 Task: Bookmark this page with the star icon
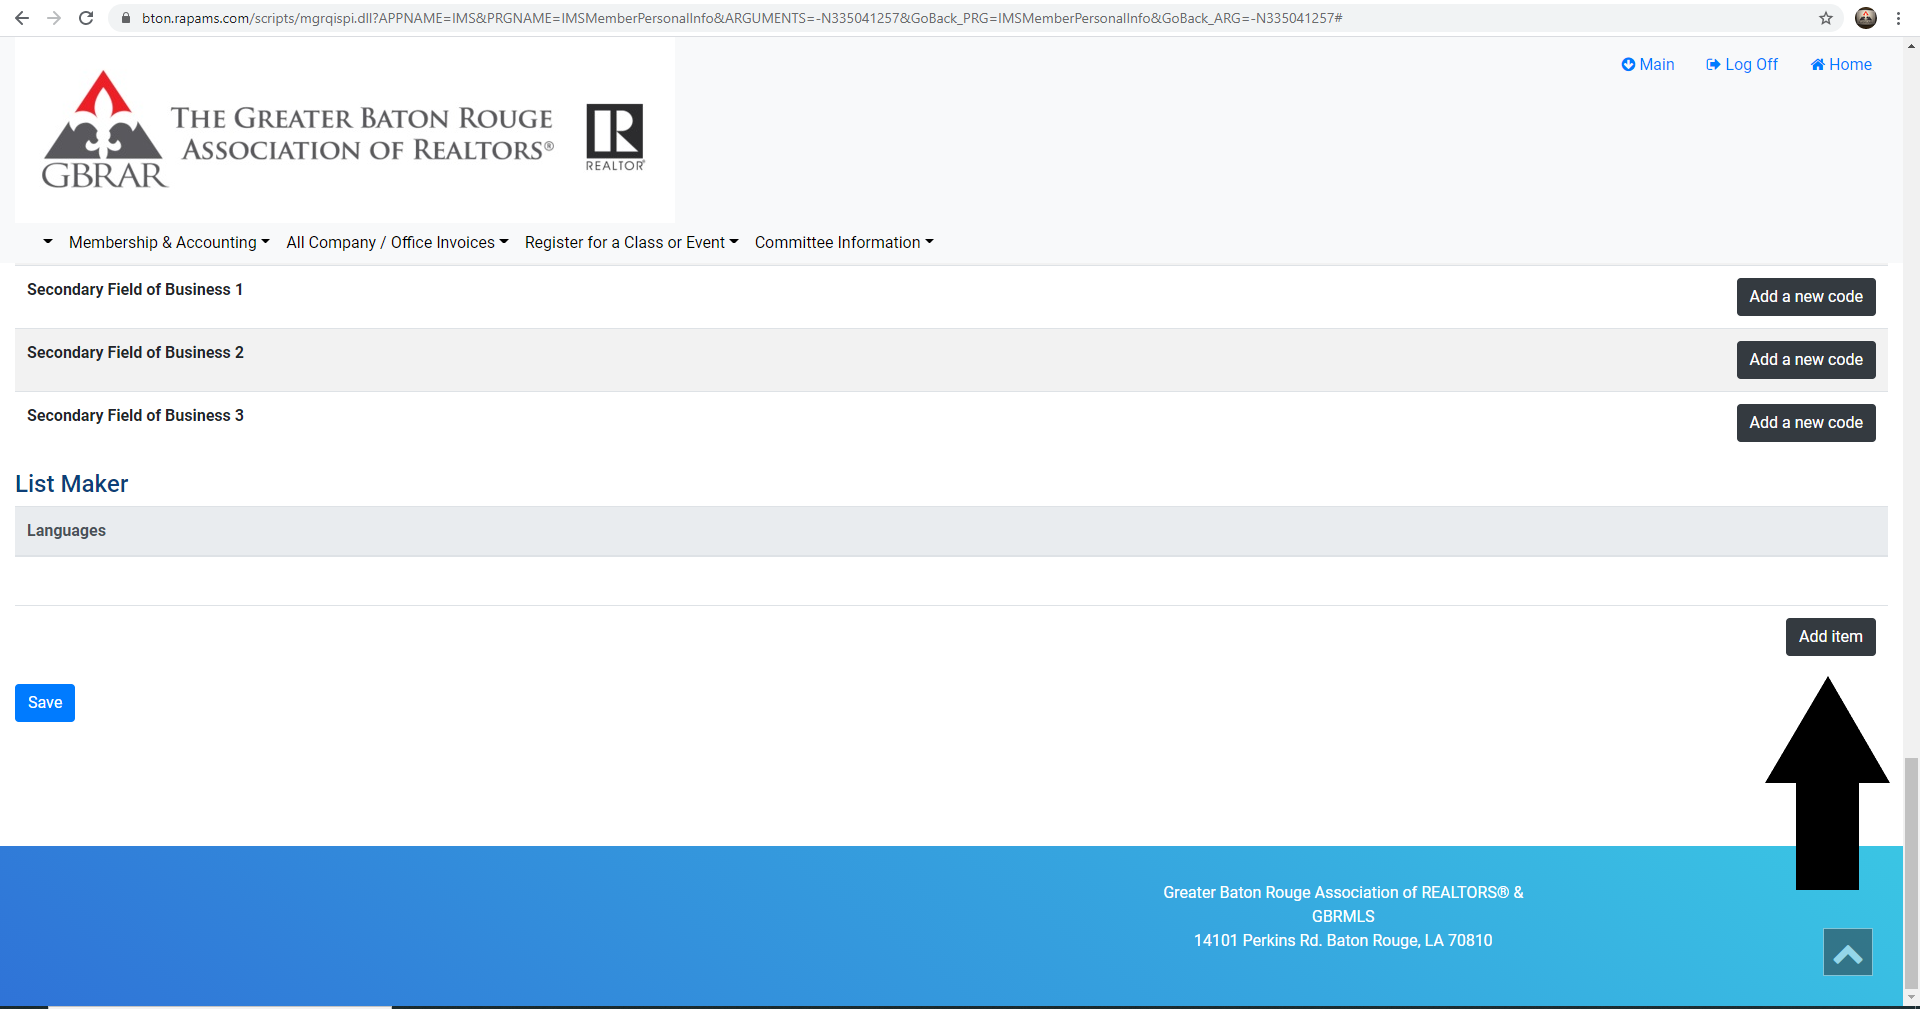[1826, 18]
